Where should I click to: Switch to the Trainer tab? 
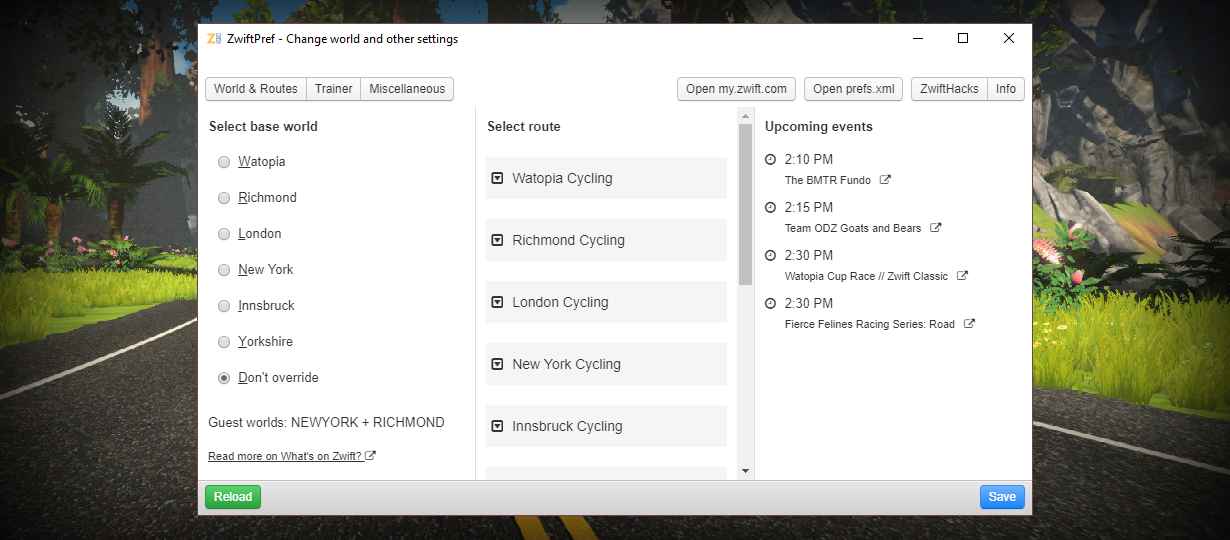(333, 89)
